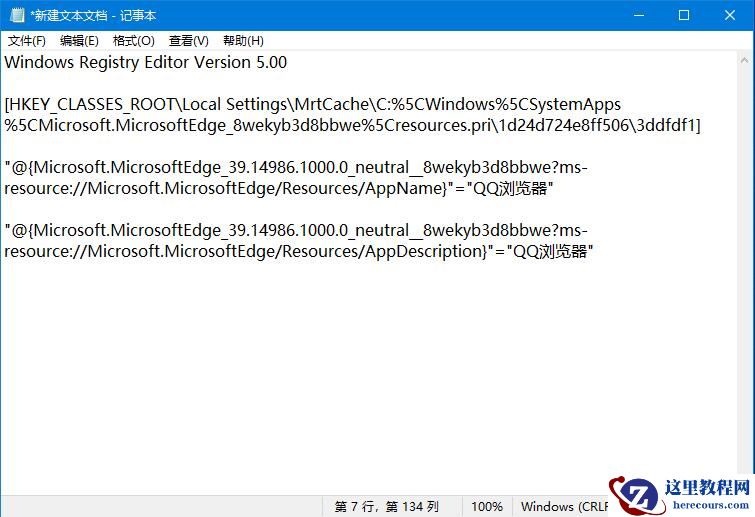This screenshot has height=517, width=755.
Task: Open the 帮助(H) menu
Action: click(243, 41)
